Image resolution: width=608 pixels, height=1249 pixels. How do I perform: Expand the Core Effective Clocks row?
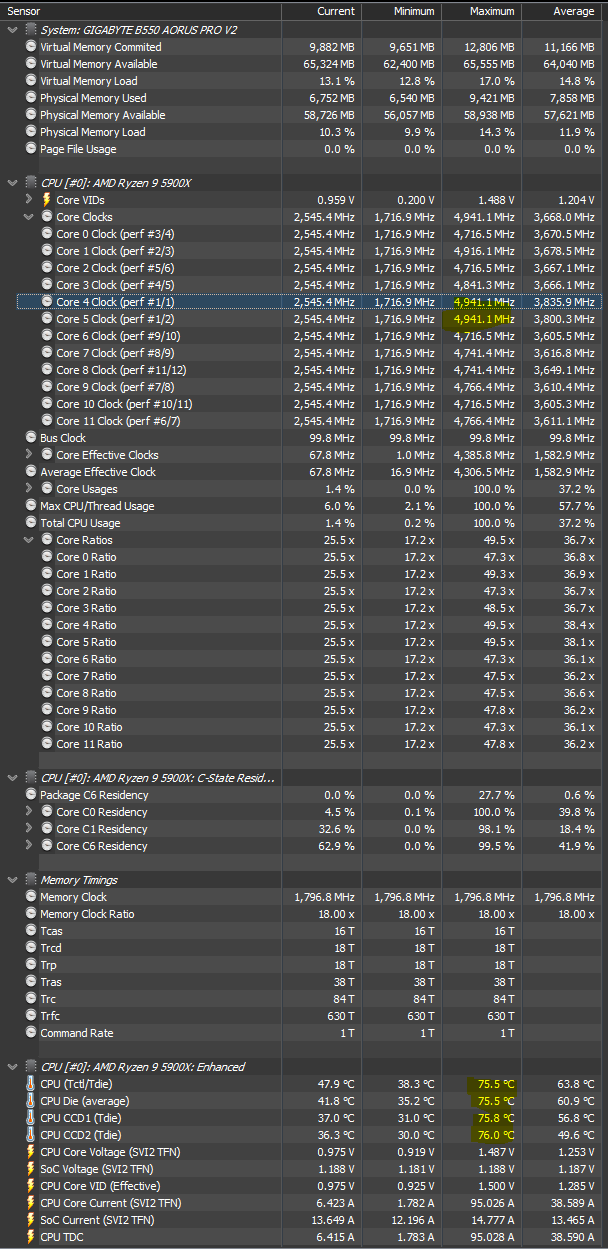point(29,455)
